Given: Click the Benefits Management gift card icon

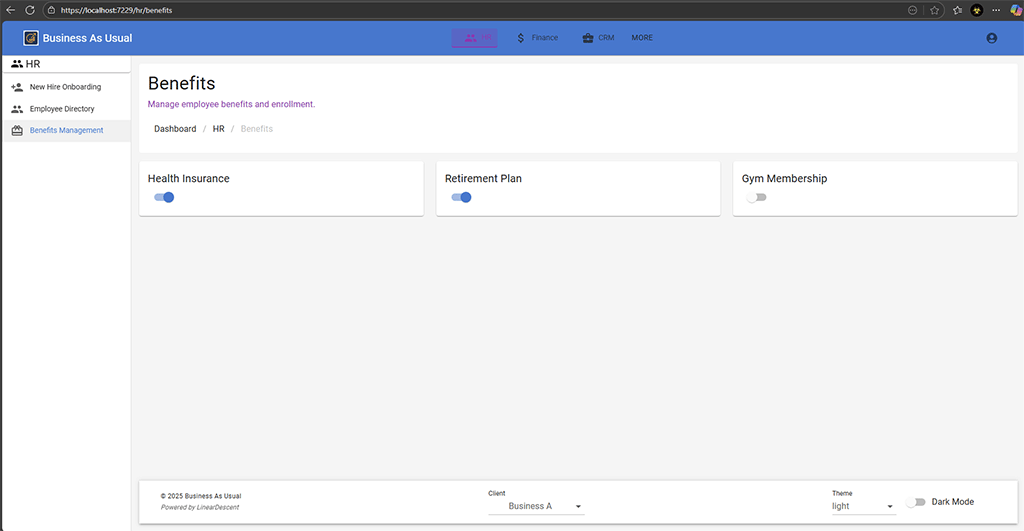Looking at the screenshot, I should 17,131.
